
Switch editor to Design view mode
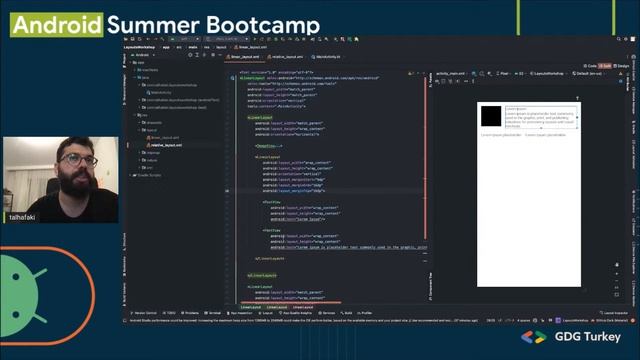622,66
